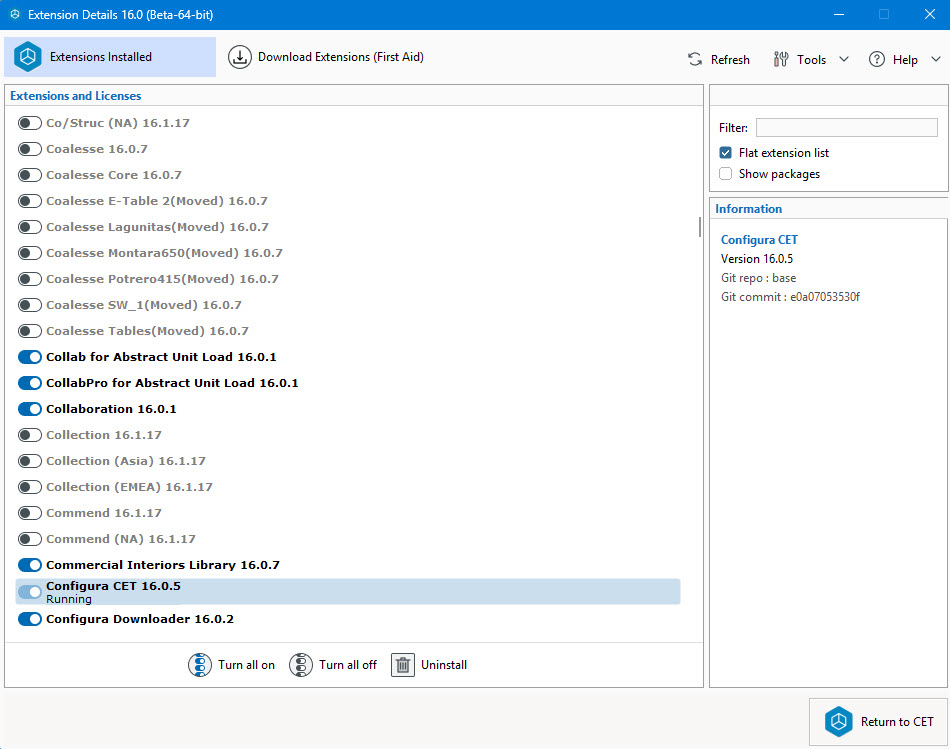Click the Uninstall trash can icon
The image size is (950, 749).
pos(403,665)
